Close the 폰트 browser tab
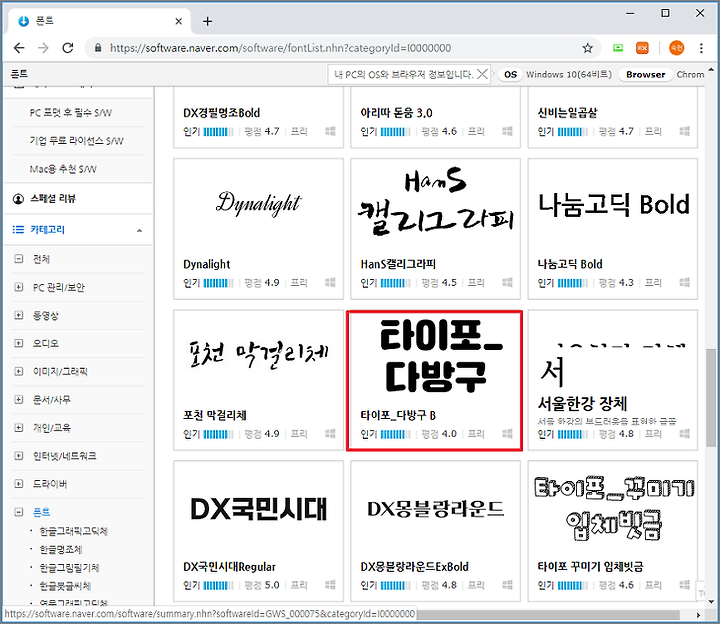The image size is (720, 624). point(179,21)
